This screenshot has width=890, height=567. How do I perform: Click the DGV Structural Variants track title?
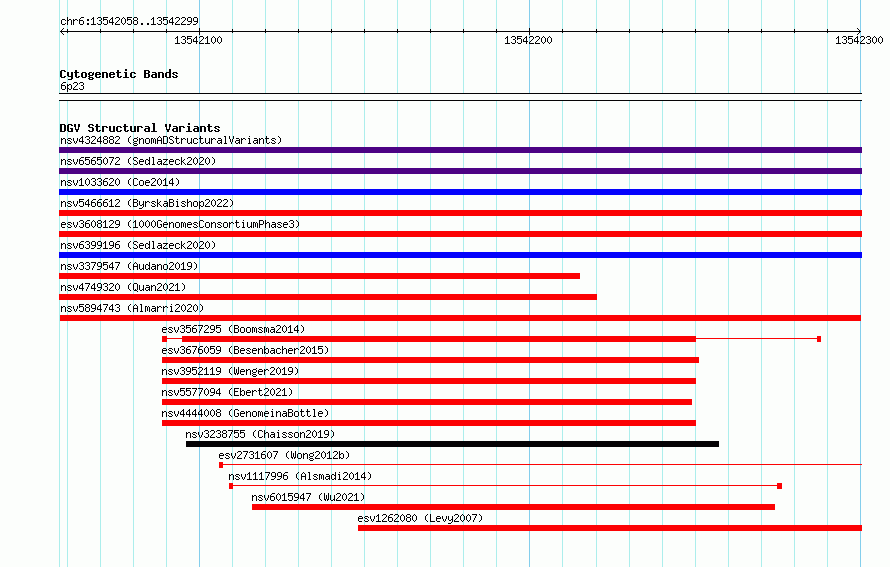[x=140, y=128]
